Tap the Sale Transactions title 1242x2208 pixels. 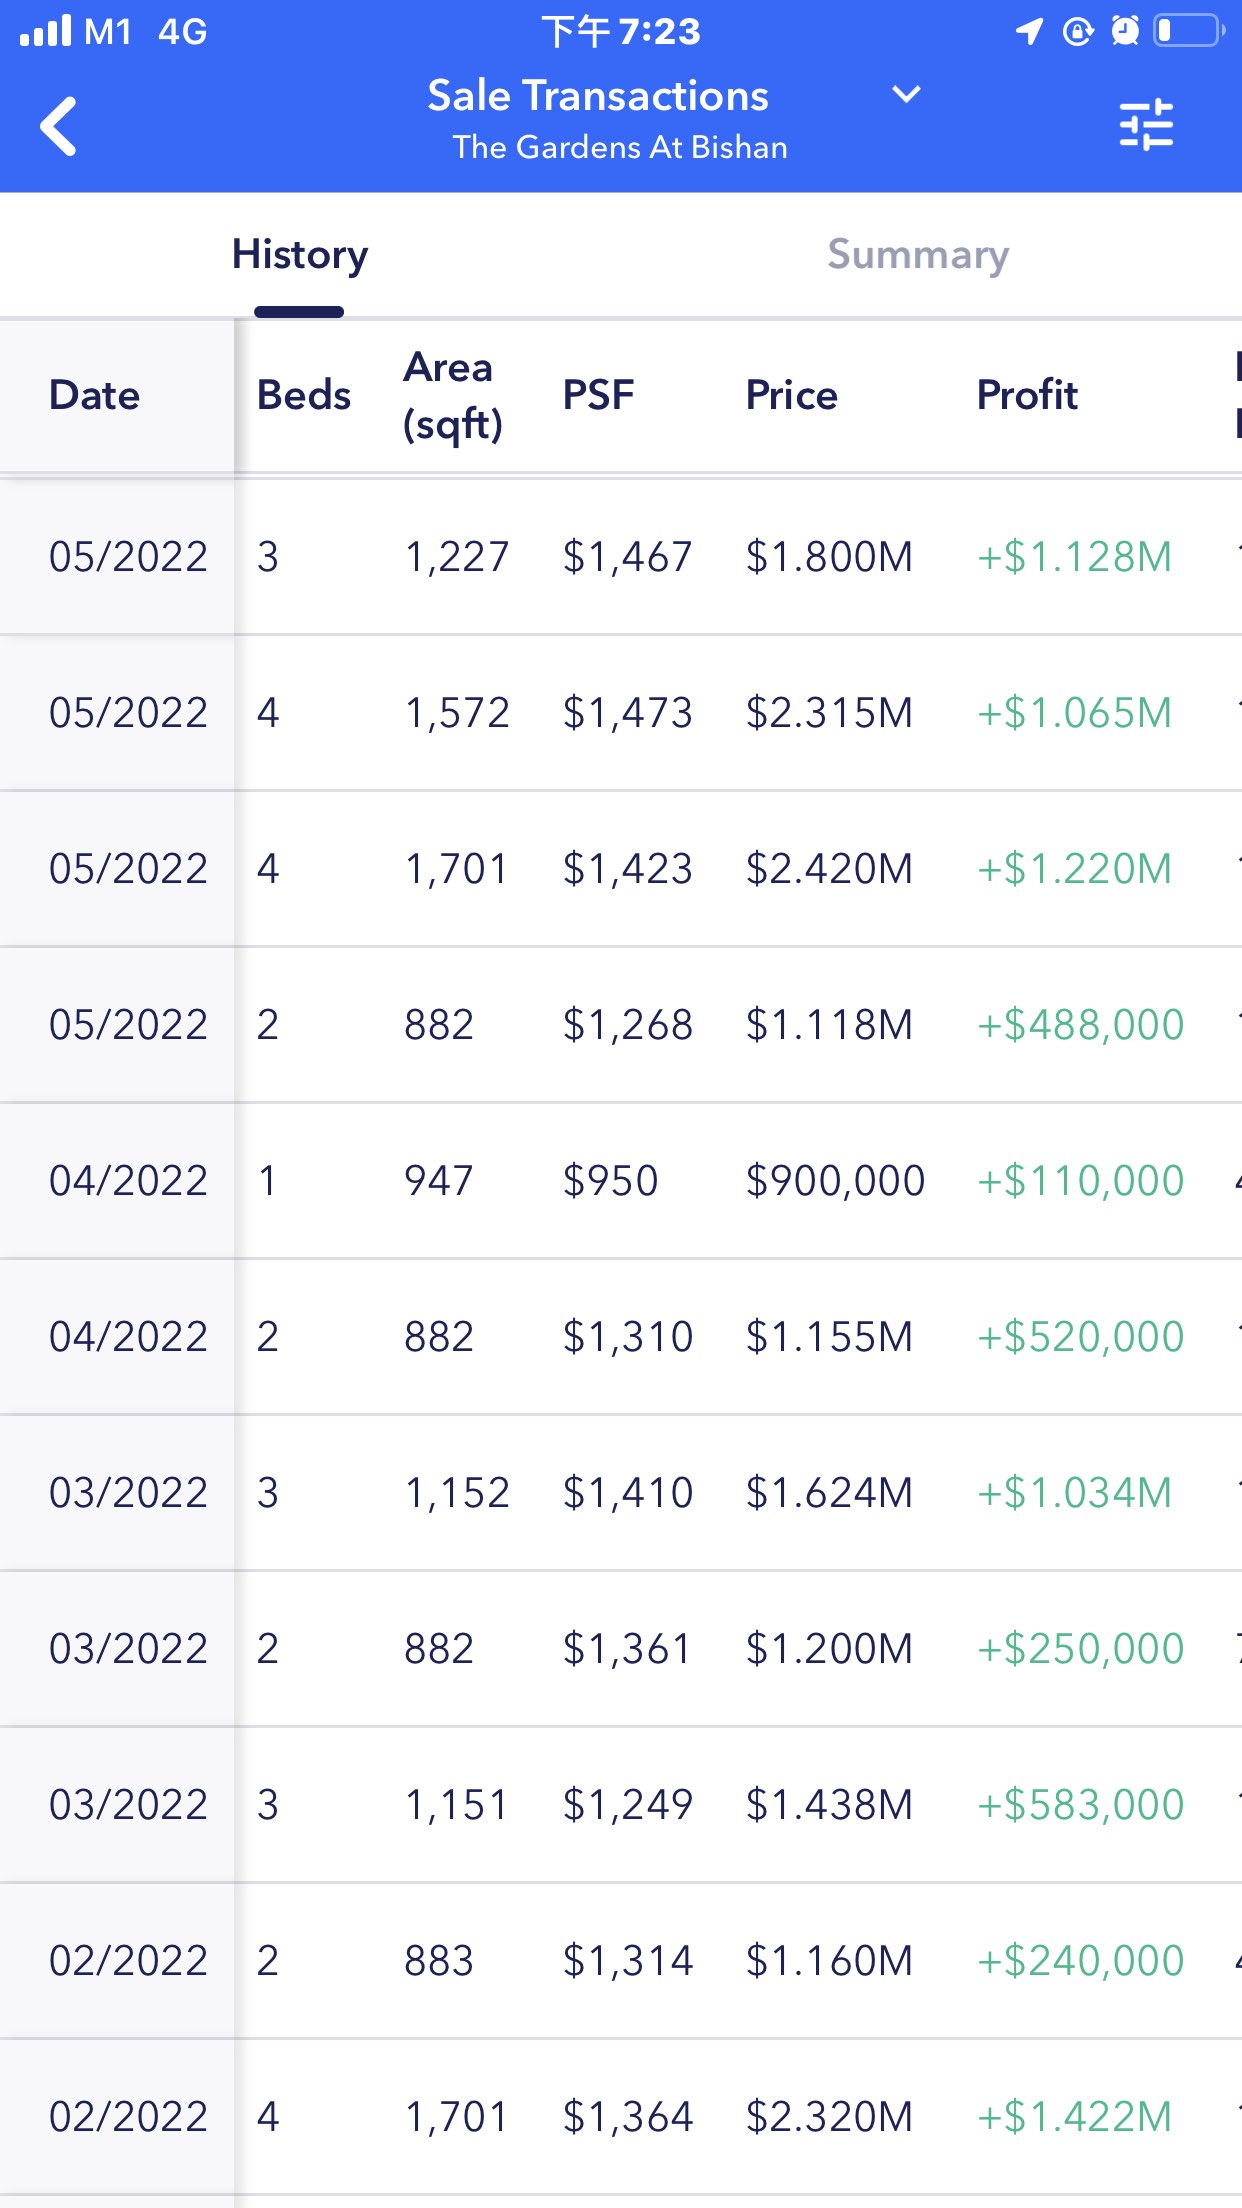[x=598, y=97]
